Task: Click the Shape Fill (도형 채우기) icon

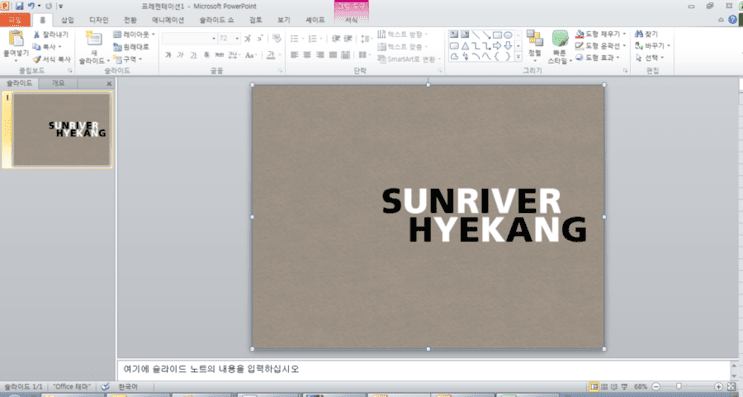Action: 580,34
